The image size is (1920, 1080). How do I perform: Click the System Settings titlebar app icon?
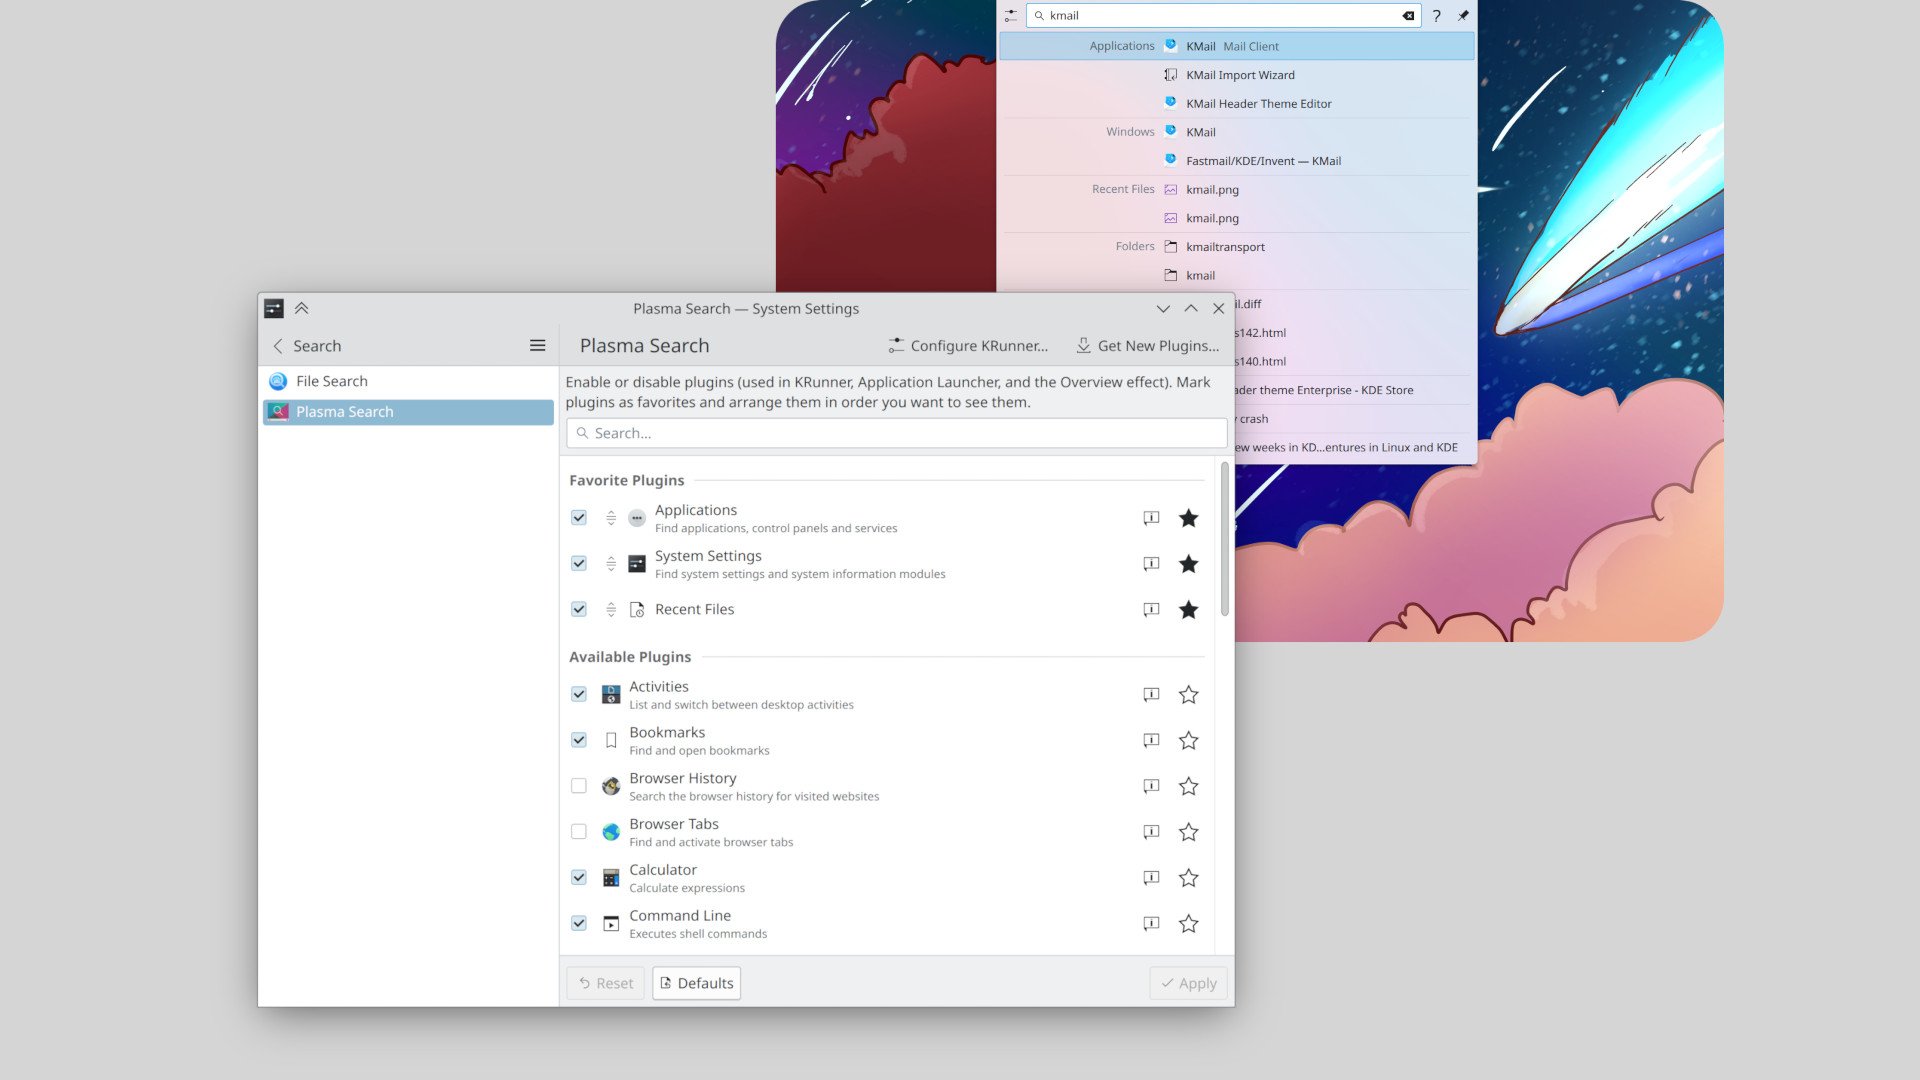(x=274, y=309)
